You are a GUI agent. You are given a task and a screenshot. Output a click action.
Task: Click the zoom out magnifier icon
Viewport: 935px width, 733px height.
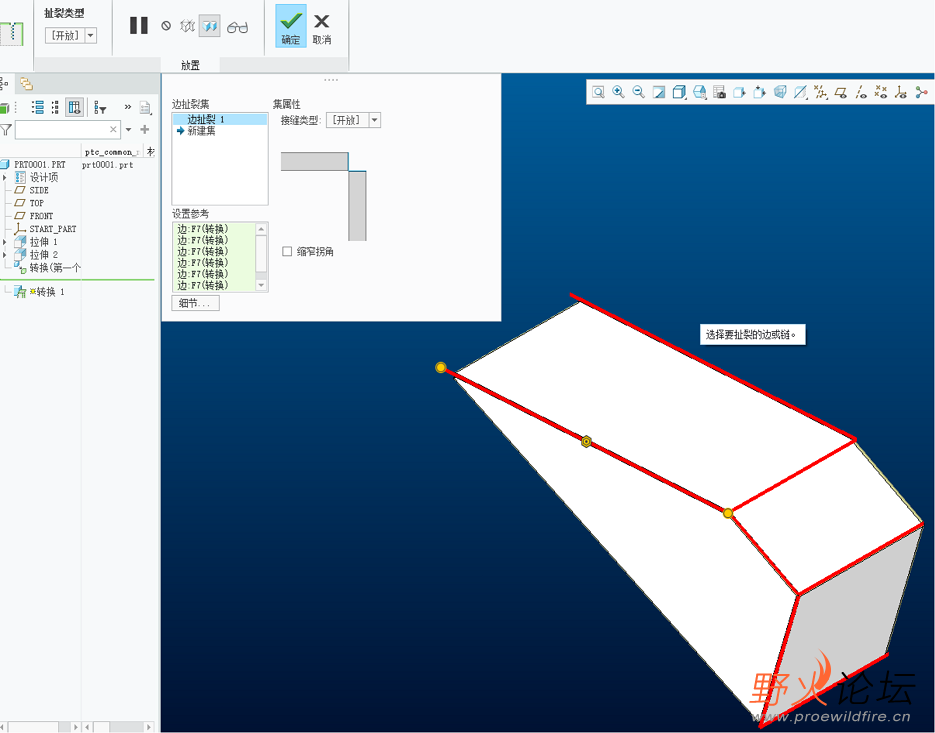click(638, 92)
